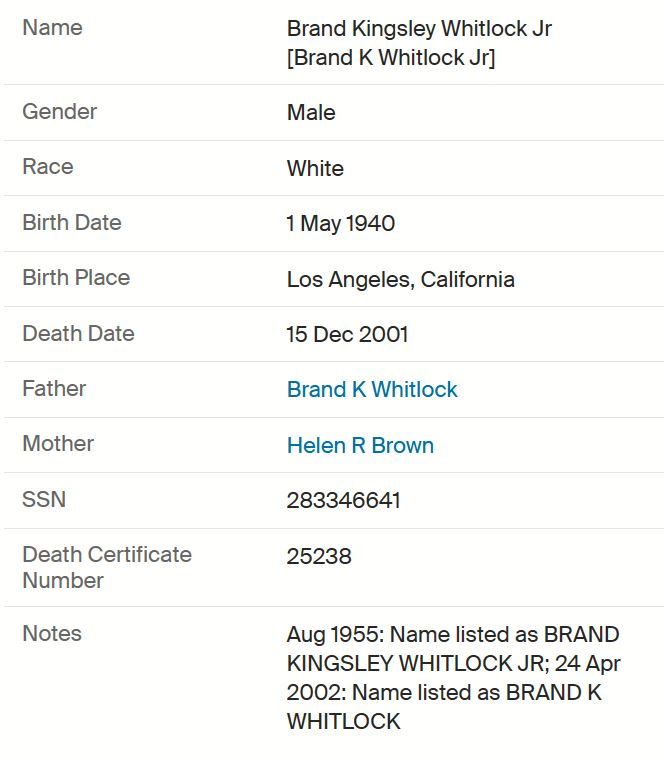664x760 pixels.
Task: Open the Helen R Brown mother link
Action: (x=360, y=445)
